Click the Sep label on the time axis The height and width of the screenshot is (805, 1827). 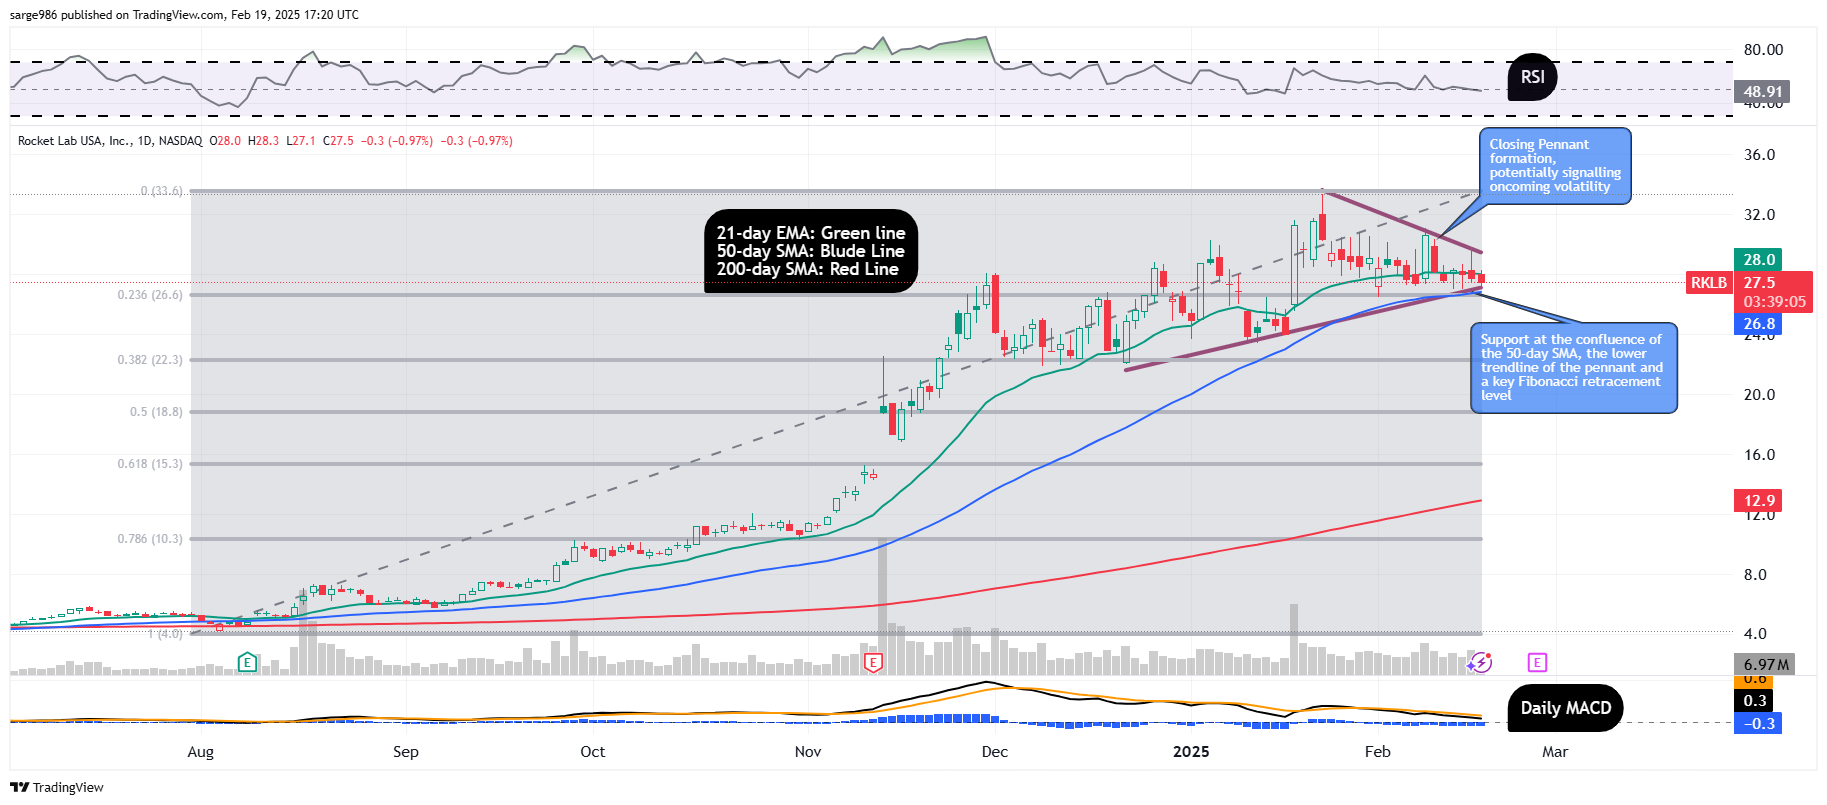pos(406,752)
